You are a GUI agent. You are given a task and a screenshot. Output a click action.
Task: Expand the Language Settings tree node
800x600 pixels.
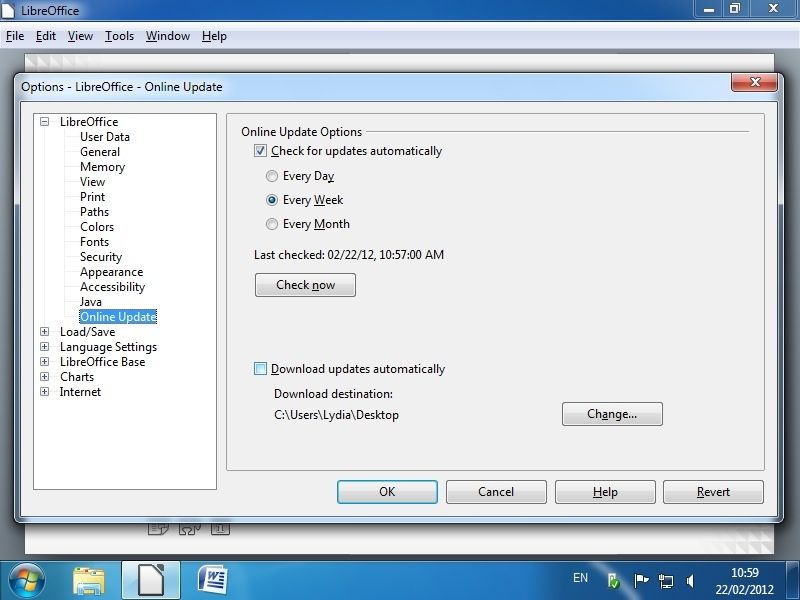44,346
